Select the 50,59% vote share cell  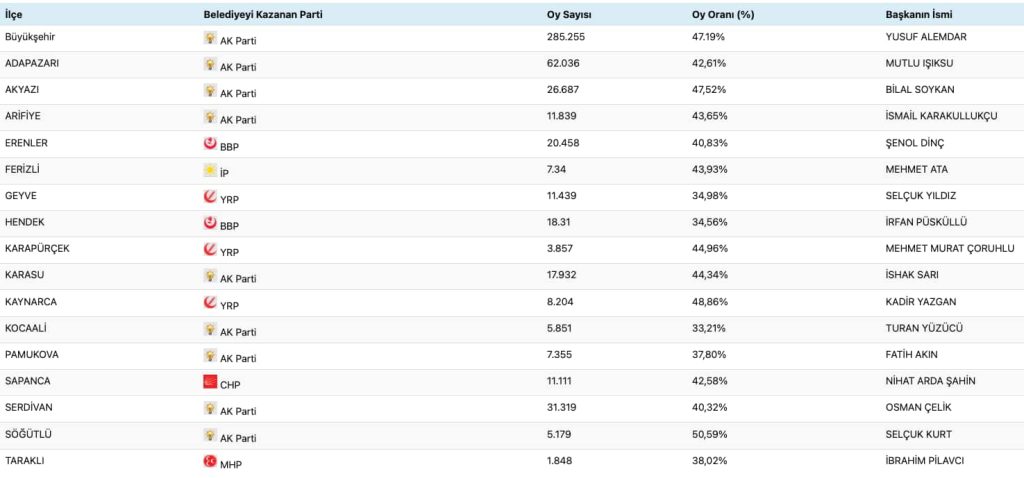pos(709,435)
